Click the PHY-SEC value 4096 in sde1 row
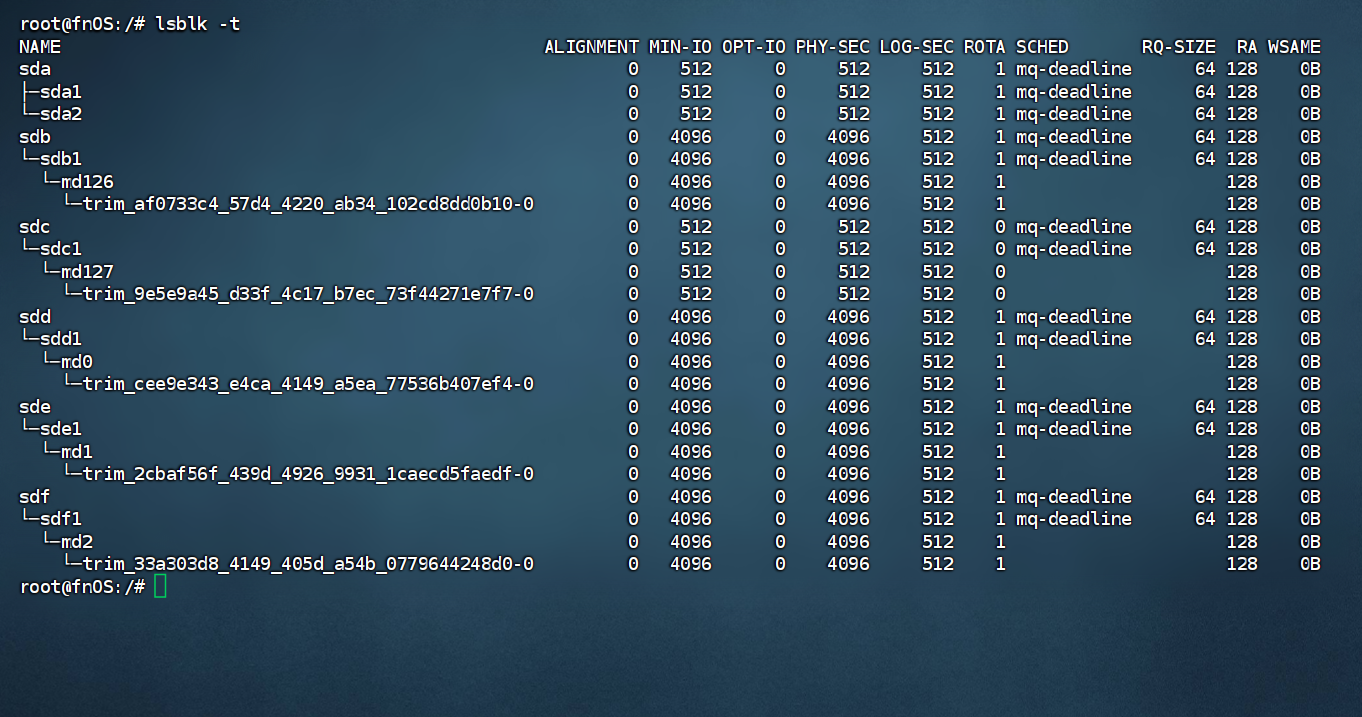This screenshot has height=717, width=1362. pos(849,429)
